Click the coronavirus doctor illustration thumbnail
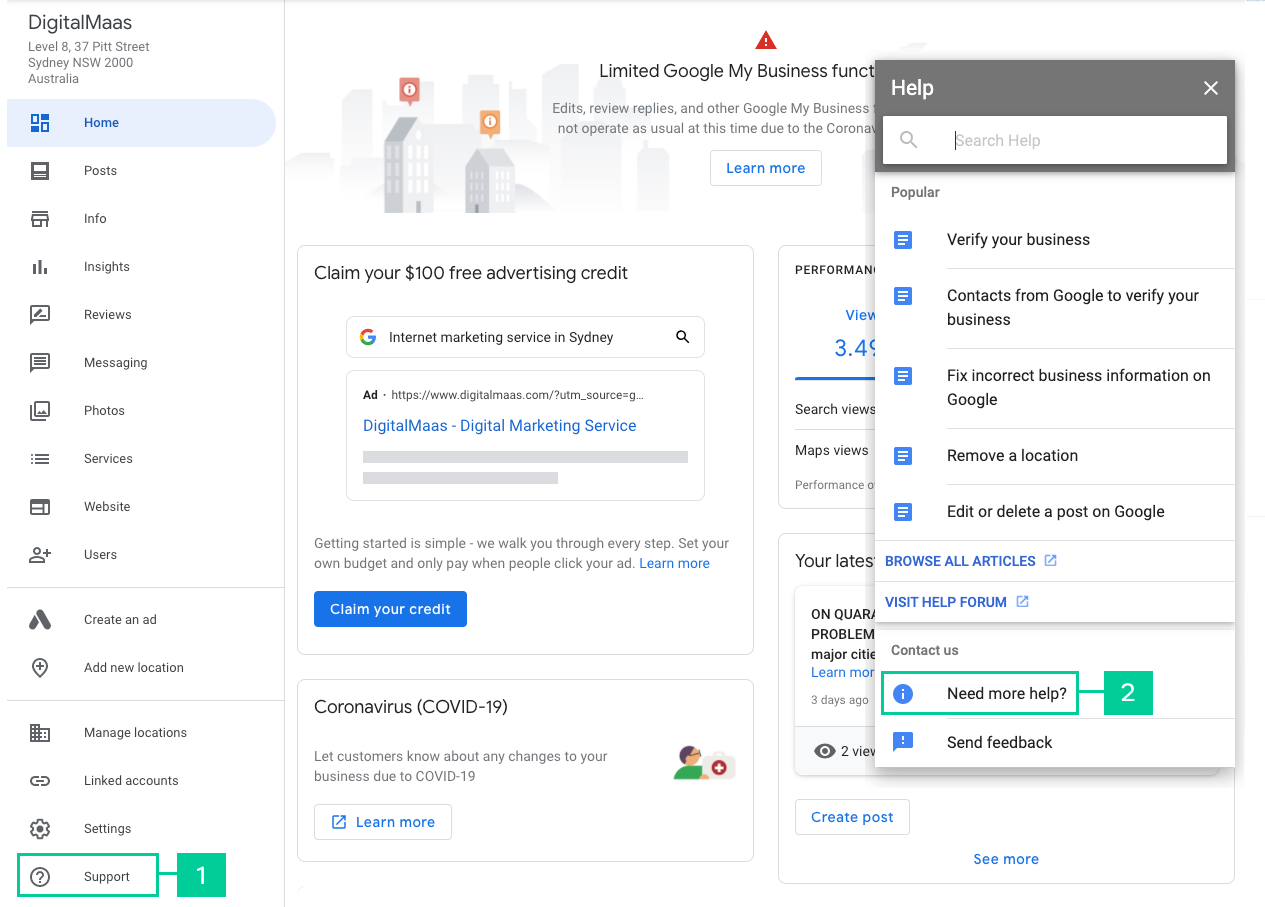1265x907 pixels. tap(704, 762)
